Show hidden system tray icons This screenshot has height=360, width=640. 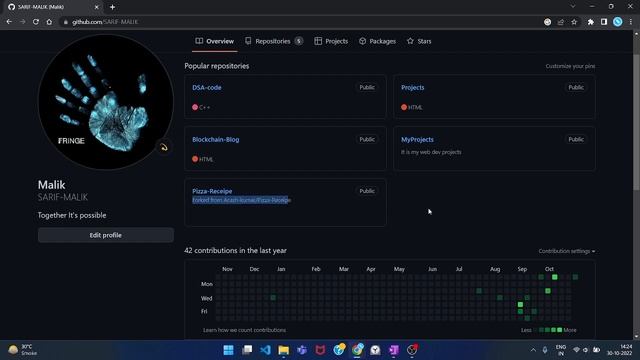533,350
